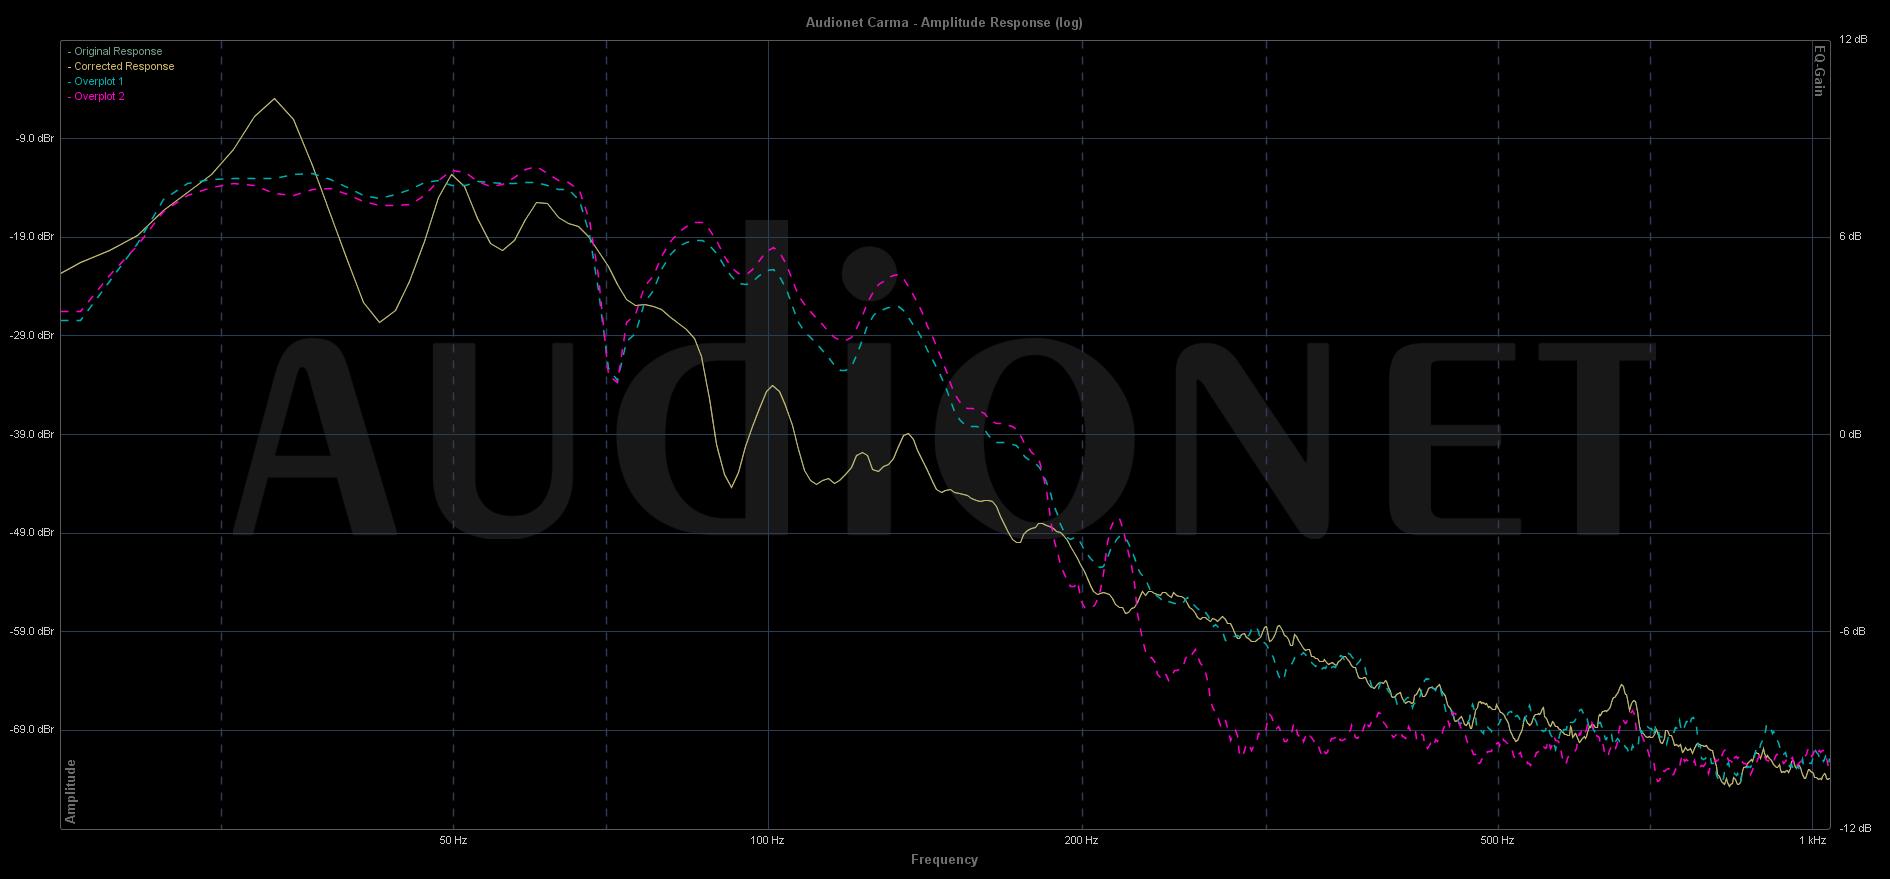Click the vertical EQ-Gain axis title
This screenshot has height=879, width=1890.
1819,70
